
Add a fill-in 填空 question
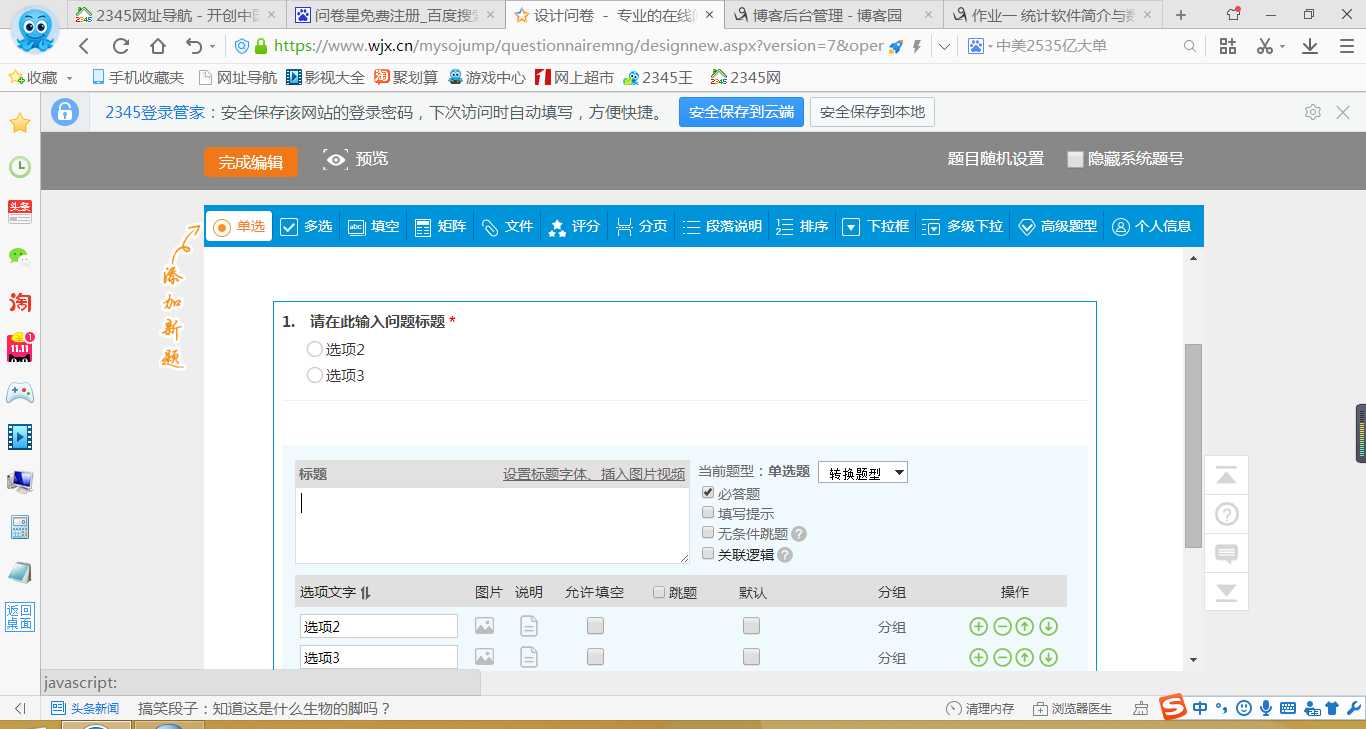[x=373, y=227]
